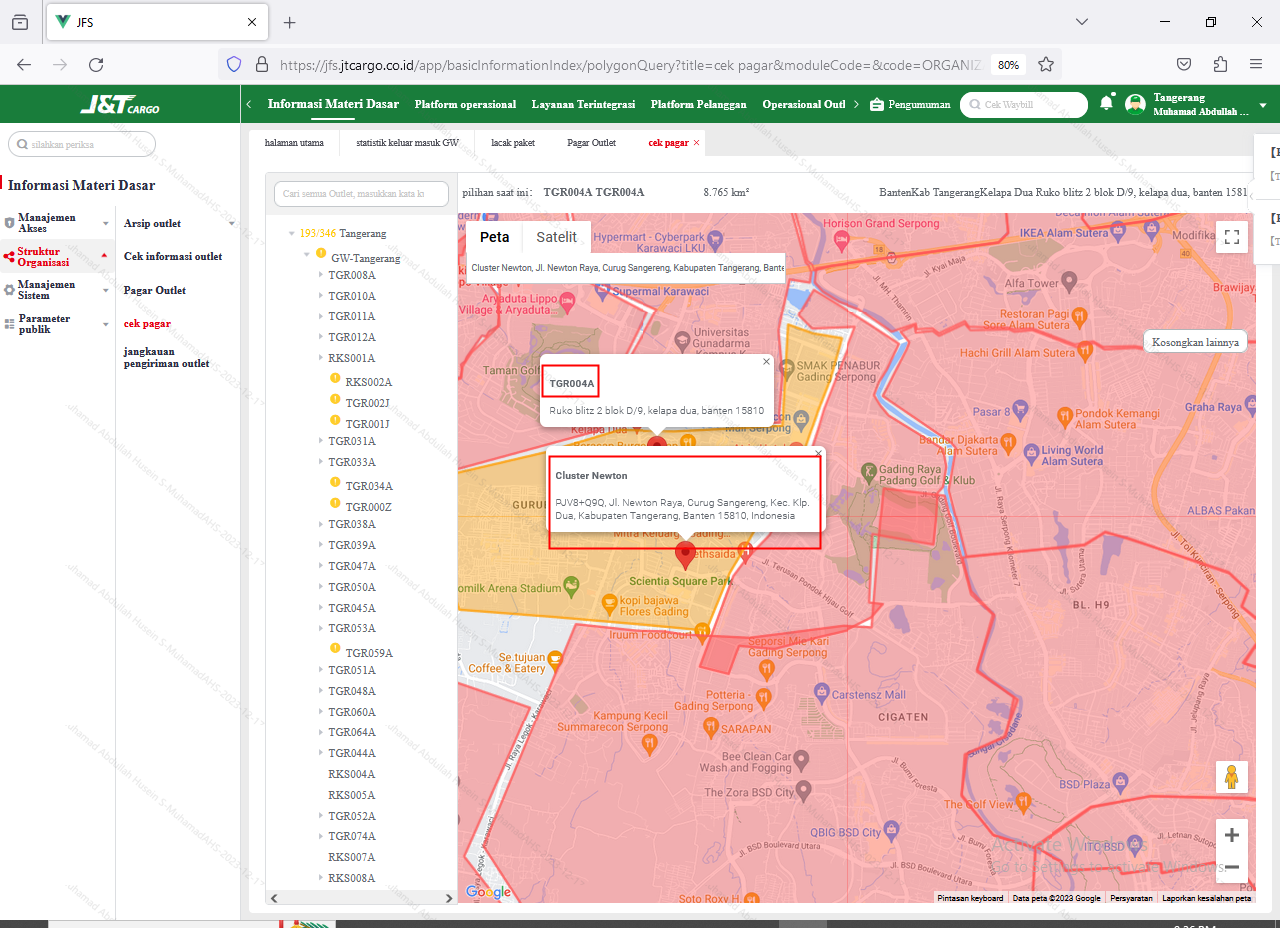This screenshot has width=1280, height=928.
Task: Switch map to Peta view
Action: (494, 237)
